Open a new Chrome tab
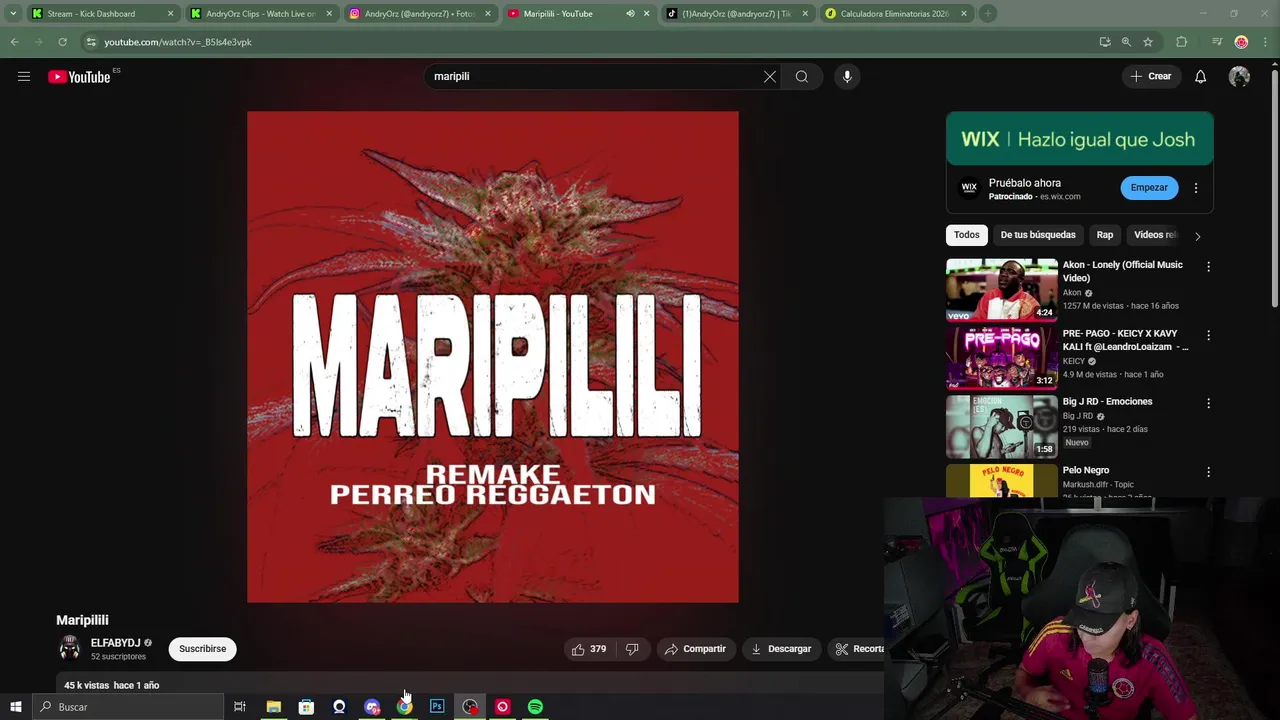The image size is (1280, 720). coord(987,14)
